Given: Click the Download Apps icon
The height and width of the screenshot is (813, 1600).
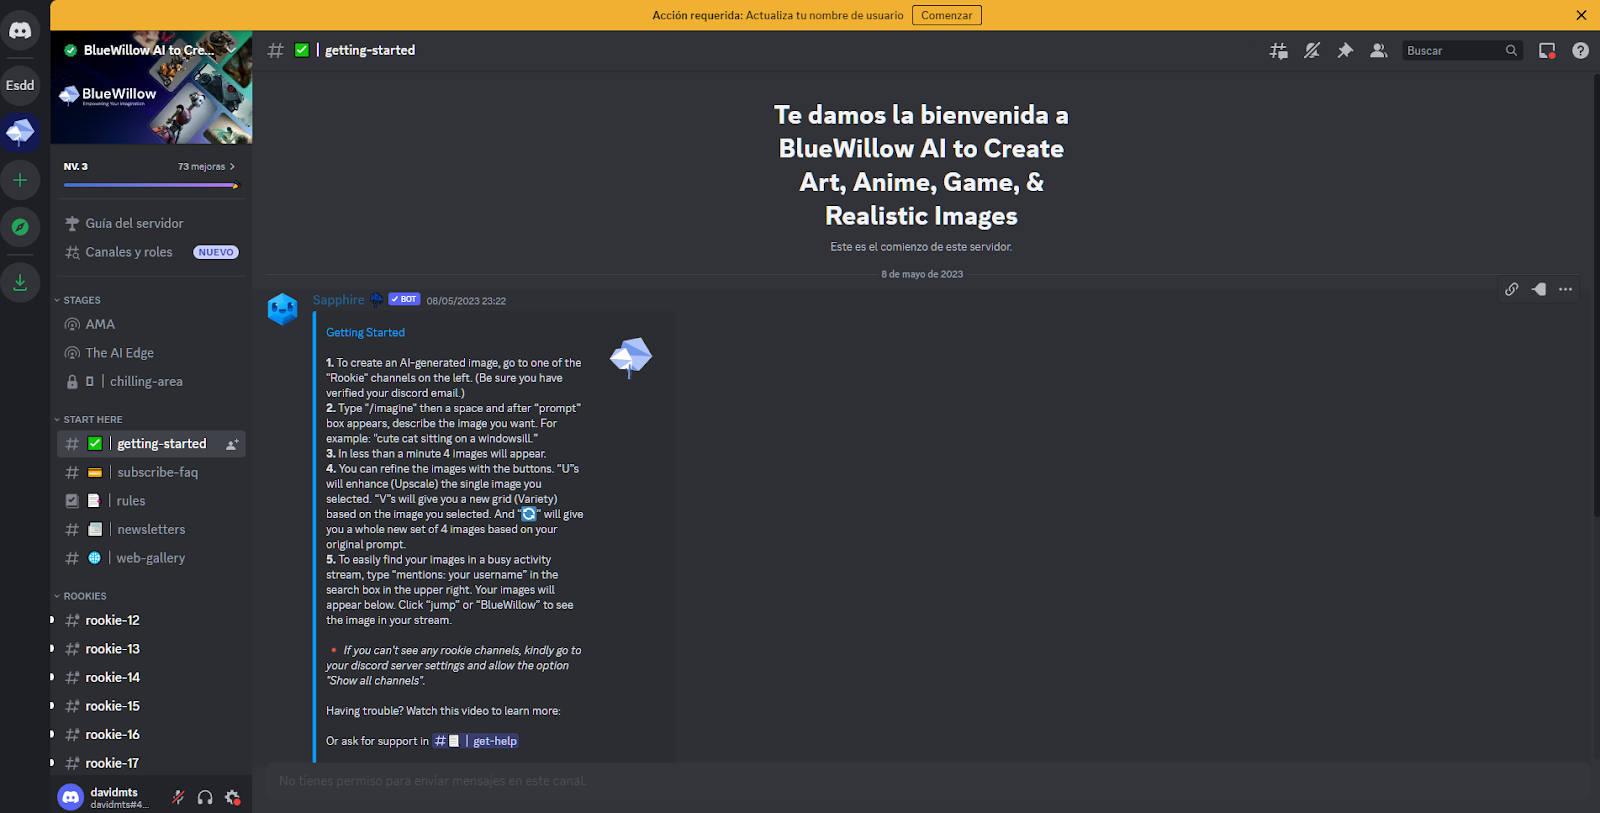Looking at the screenshot, I should (x=20, y=282).
